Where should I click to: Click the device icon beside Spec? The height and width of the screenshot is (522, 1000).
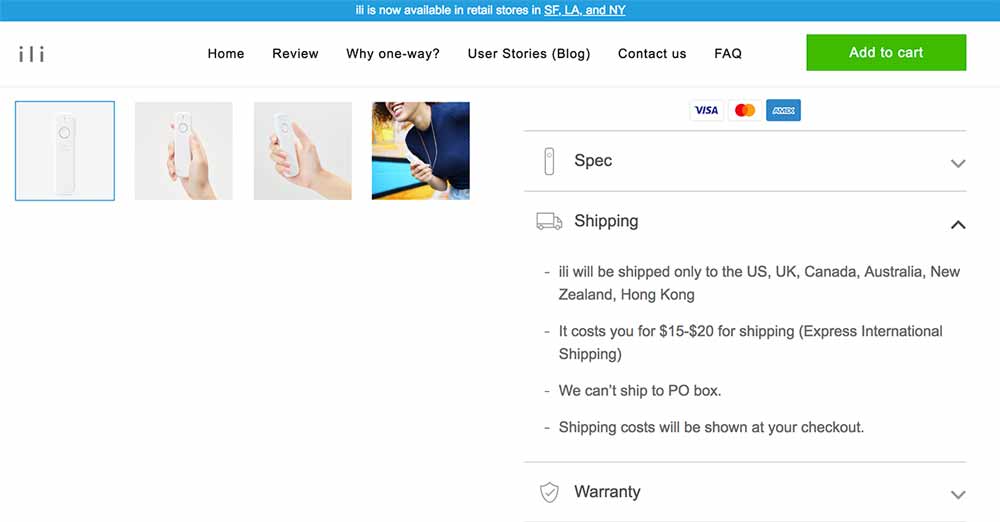coord(549,161)
